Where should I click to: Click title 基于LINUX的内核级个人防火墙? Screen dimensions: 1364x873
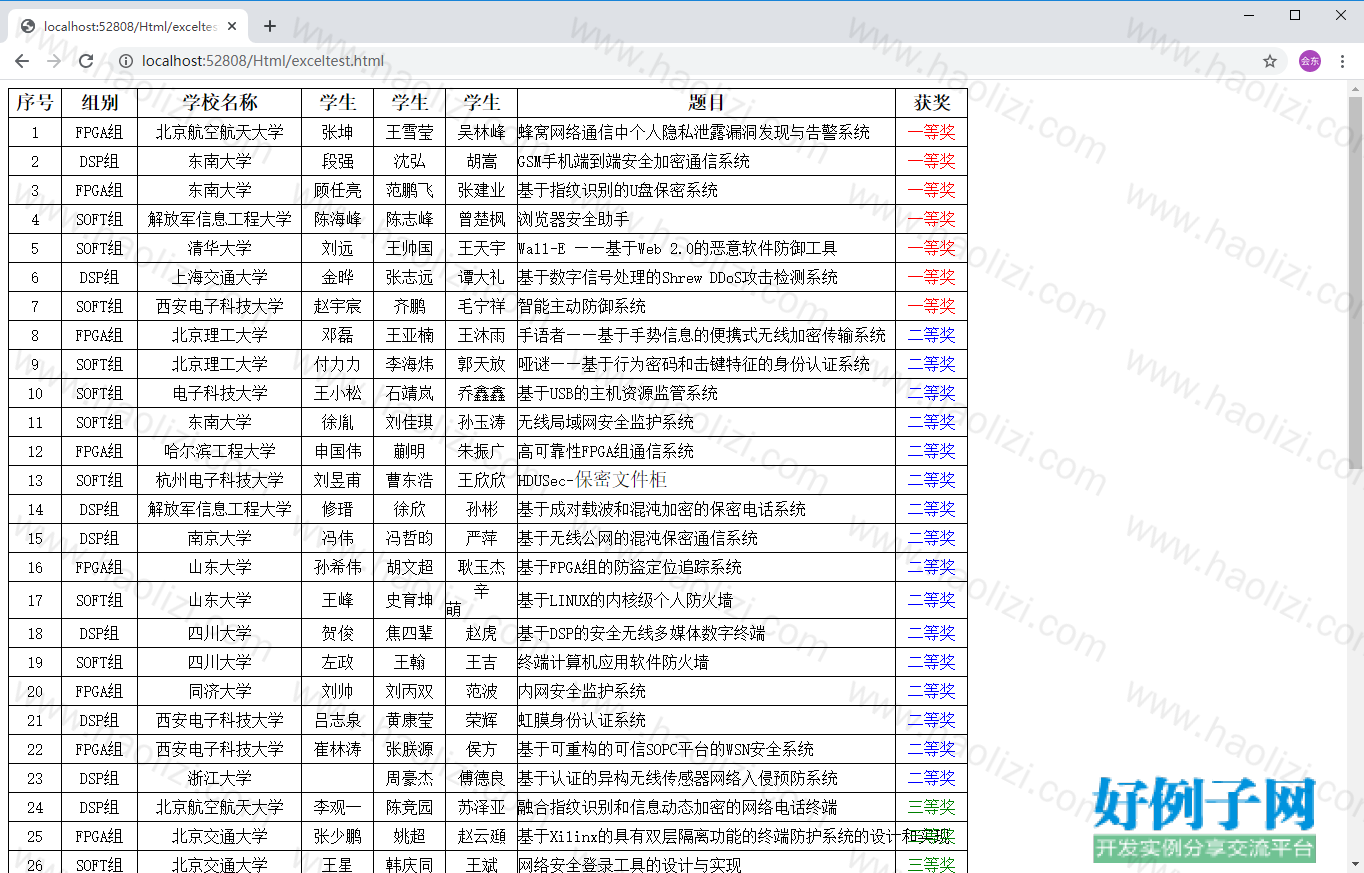pos(626,600)
